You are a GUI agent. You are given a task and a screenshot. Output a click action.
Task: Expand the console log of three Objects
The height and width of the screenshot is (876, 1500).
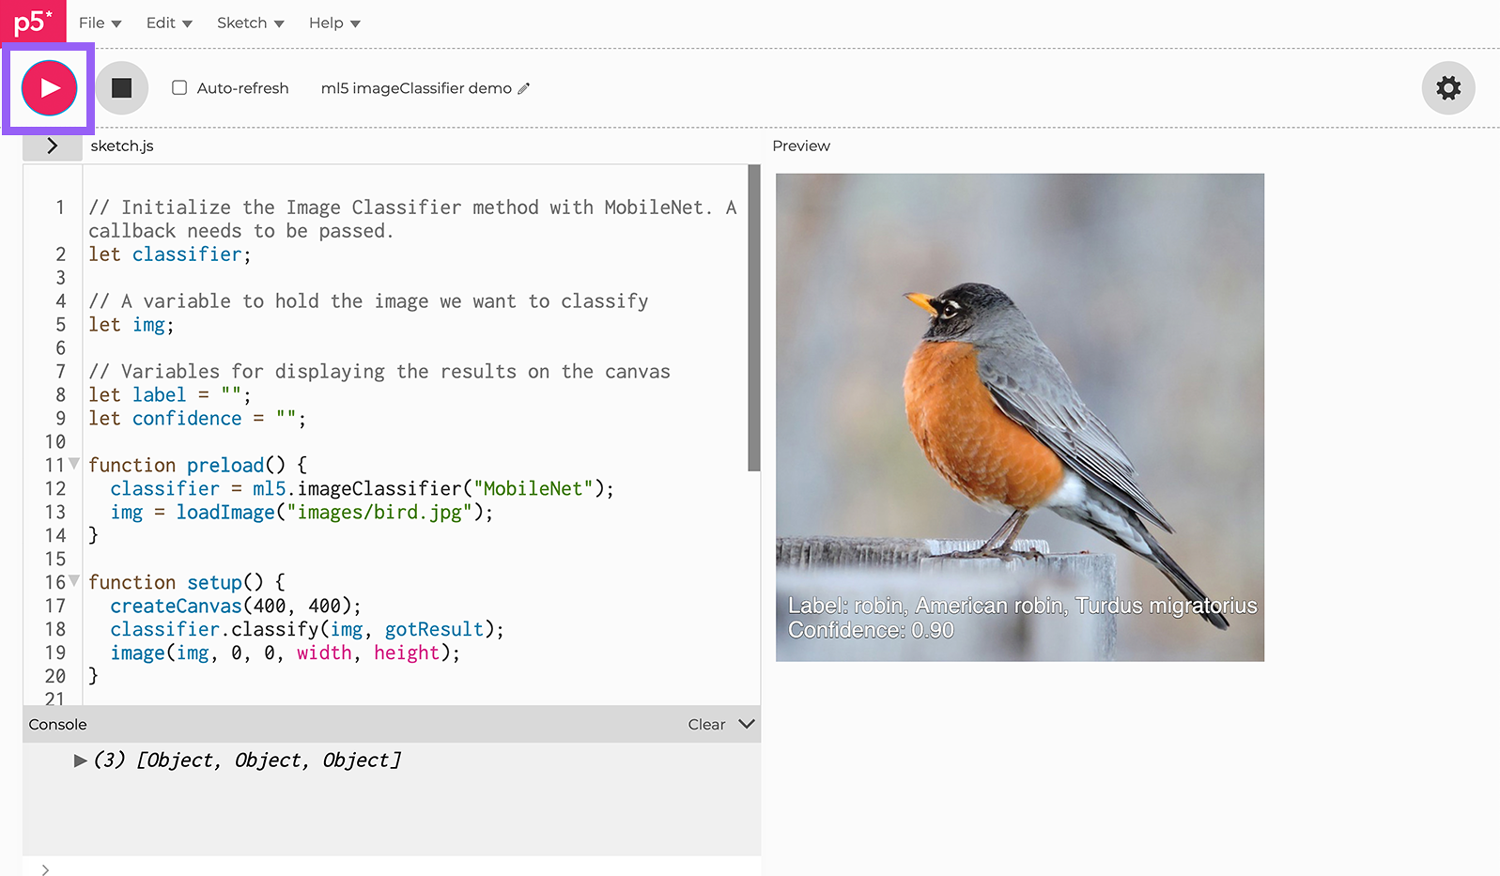pyautogui.click(x=81, y=760)
